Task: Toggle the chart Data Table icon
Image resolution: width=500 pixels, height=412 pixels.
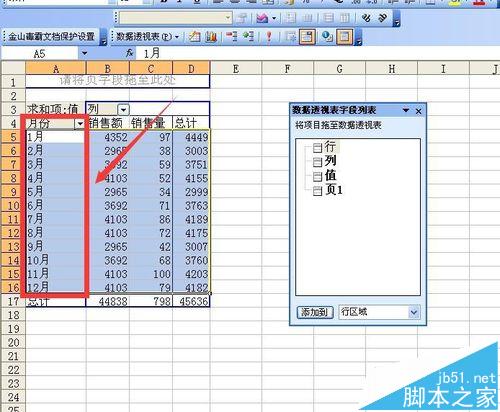Action: (x=307, y=18)
